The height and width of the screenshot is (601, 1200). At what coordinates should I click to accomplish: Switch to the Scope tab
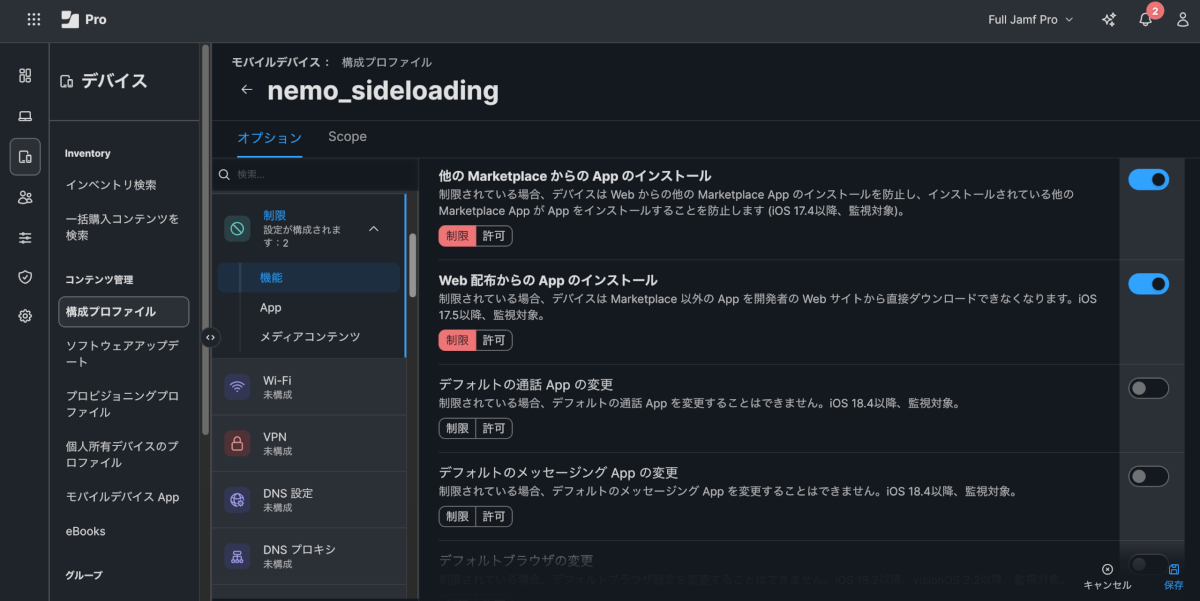(347, 137)
